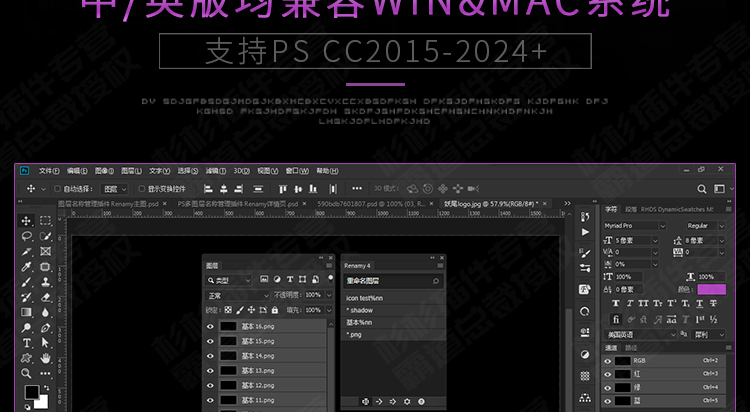Click the search magnifier in options bar

click(702, 189)
